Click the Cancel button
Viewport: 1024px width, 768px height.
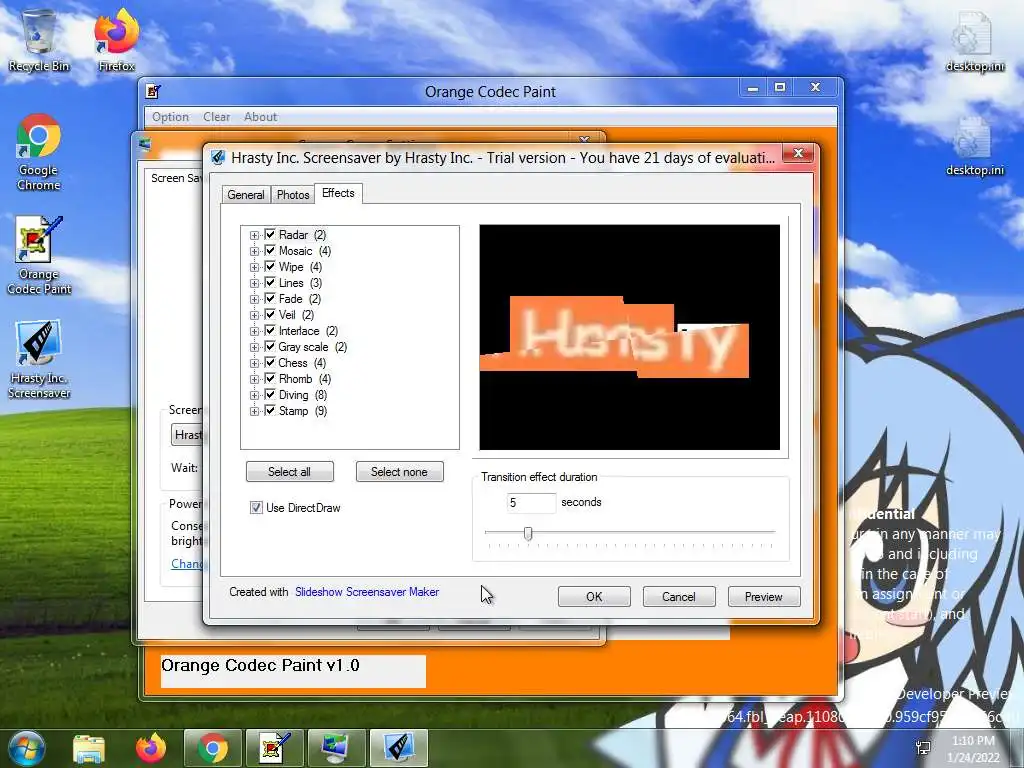[679, 596]
